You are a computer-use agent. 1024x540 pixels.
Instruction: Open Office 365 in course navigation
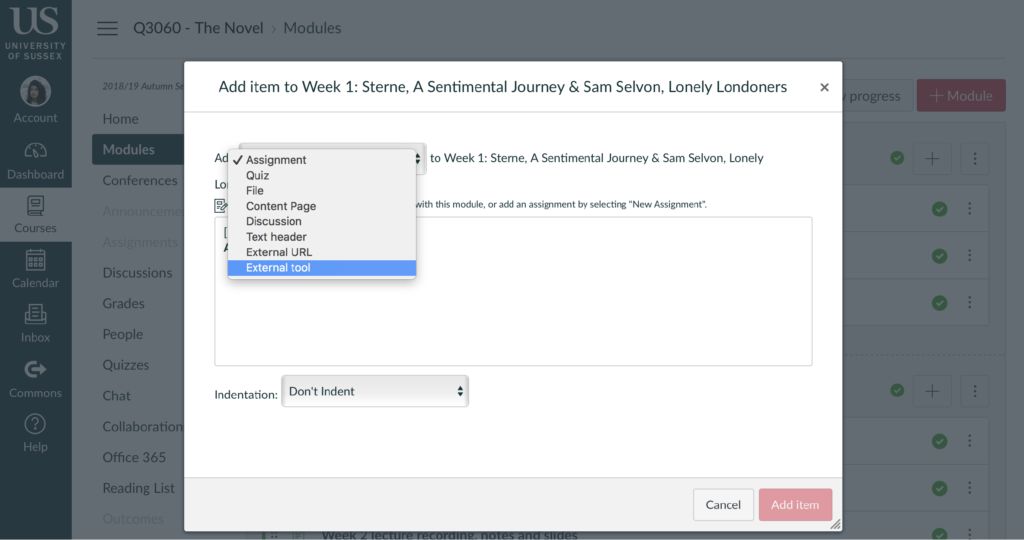tap(134, 457)
